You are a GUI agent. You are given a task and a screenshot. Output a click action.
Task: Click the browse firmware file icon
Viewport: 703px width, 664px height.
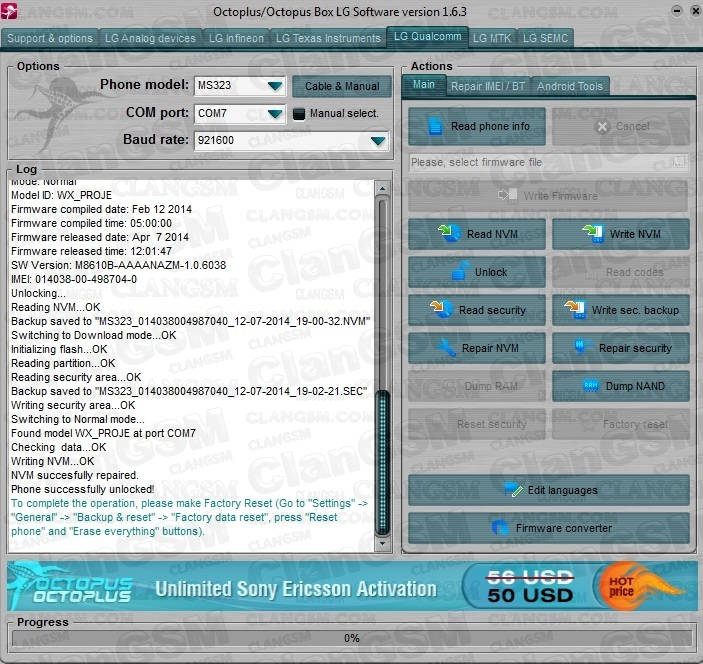coord(679,162)
